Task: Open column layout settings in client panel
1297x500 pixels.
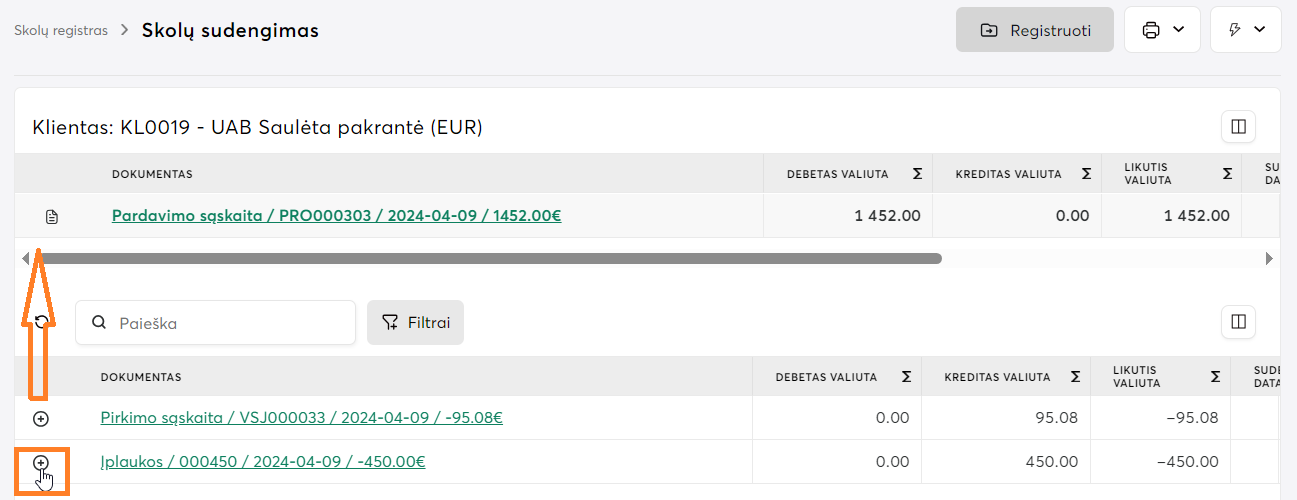Action: (x=1238, y=127)
